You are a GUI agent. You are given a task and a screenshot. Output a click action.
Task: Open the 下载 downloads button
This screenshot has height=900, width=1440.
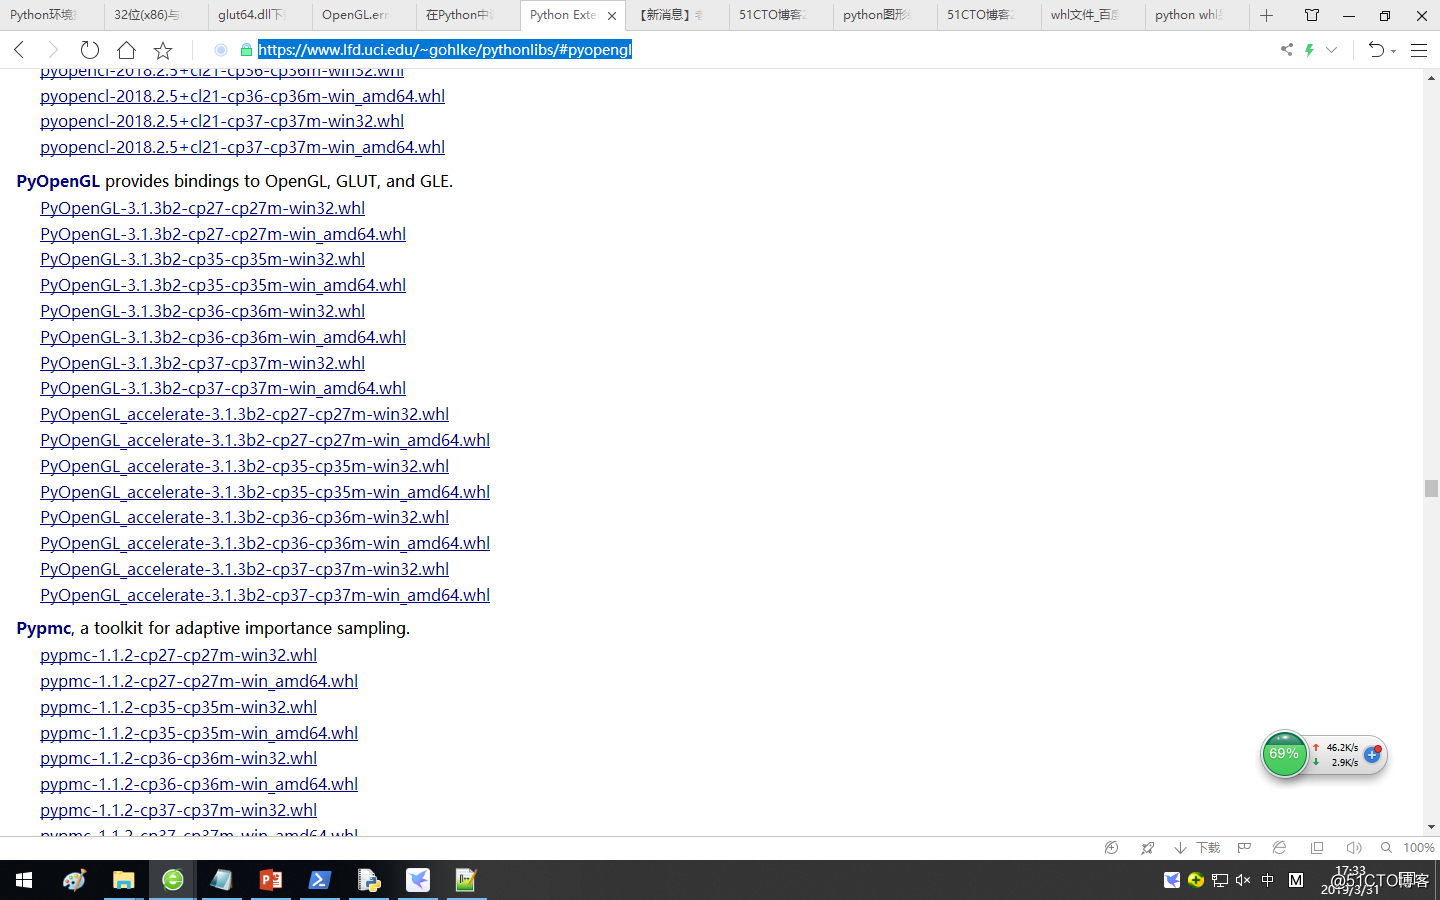(x=1197, y=848)
